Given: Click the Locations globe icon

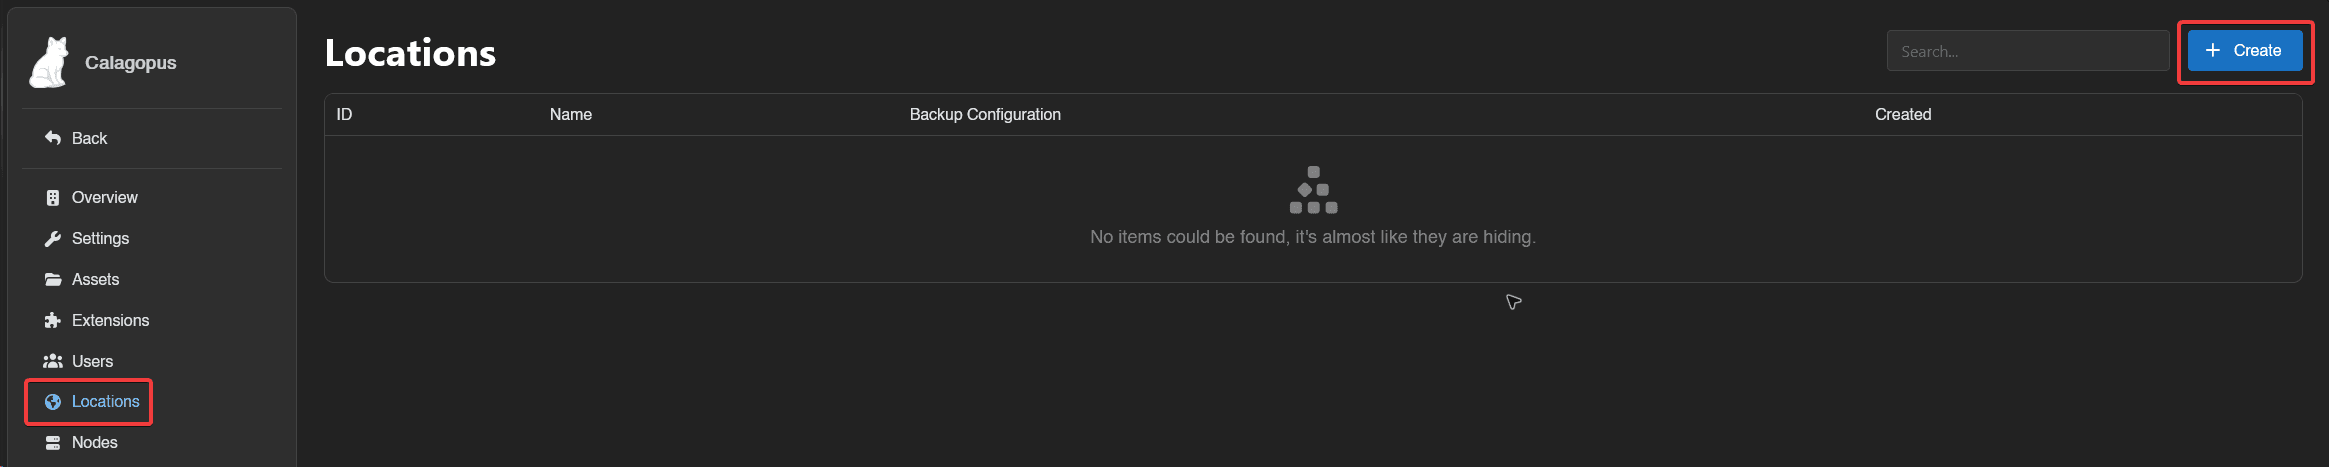Looking at the screenshot, I should (x=53, y=402).
